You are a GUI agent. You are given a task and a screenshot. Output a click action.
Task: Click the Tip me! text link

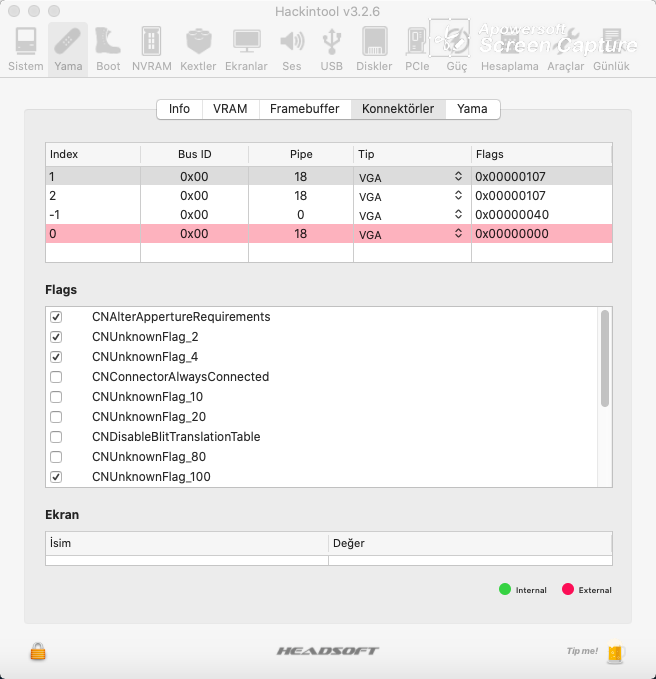pyautogui.click(x=582, y=651)
